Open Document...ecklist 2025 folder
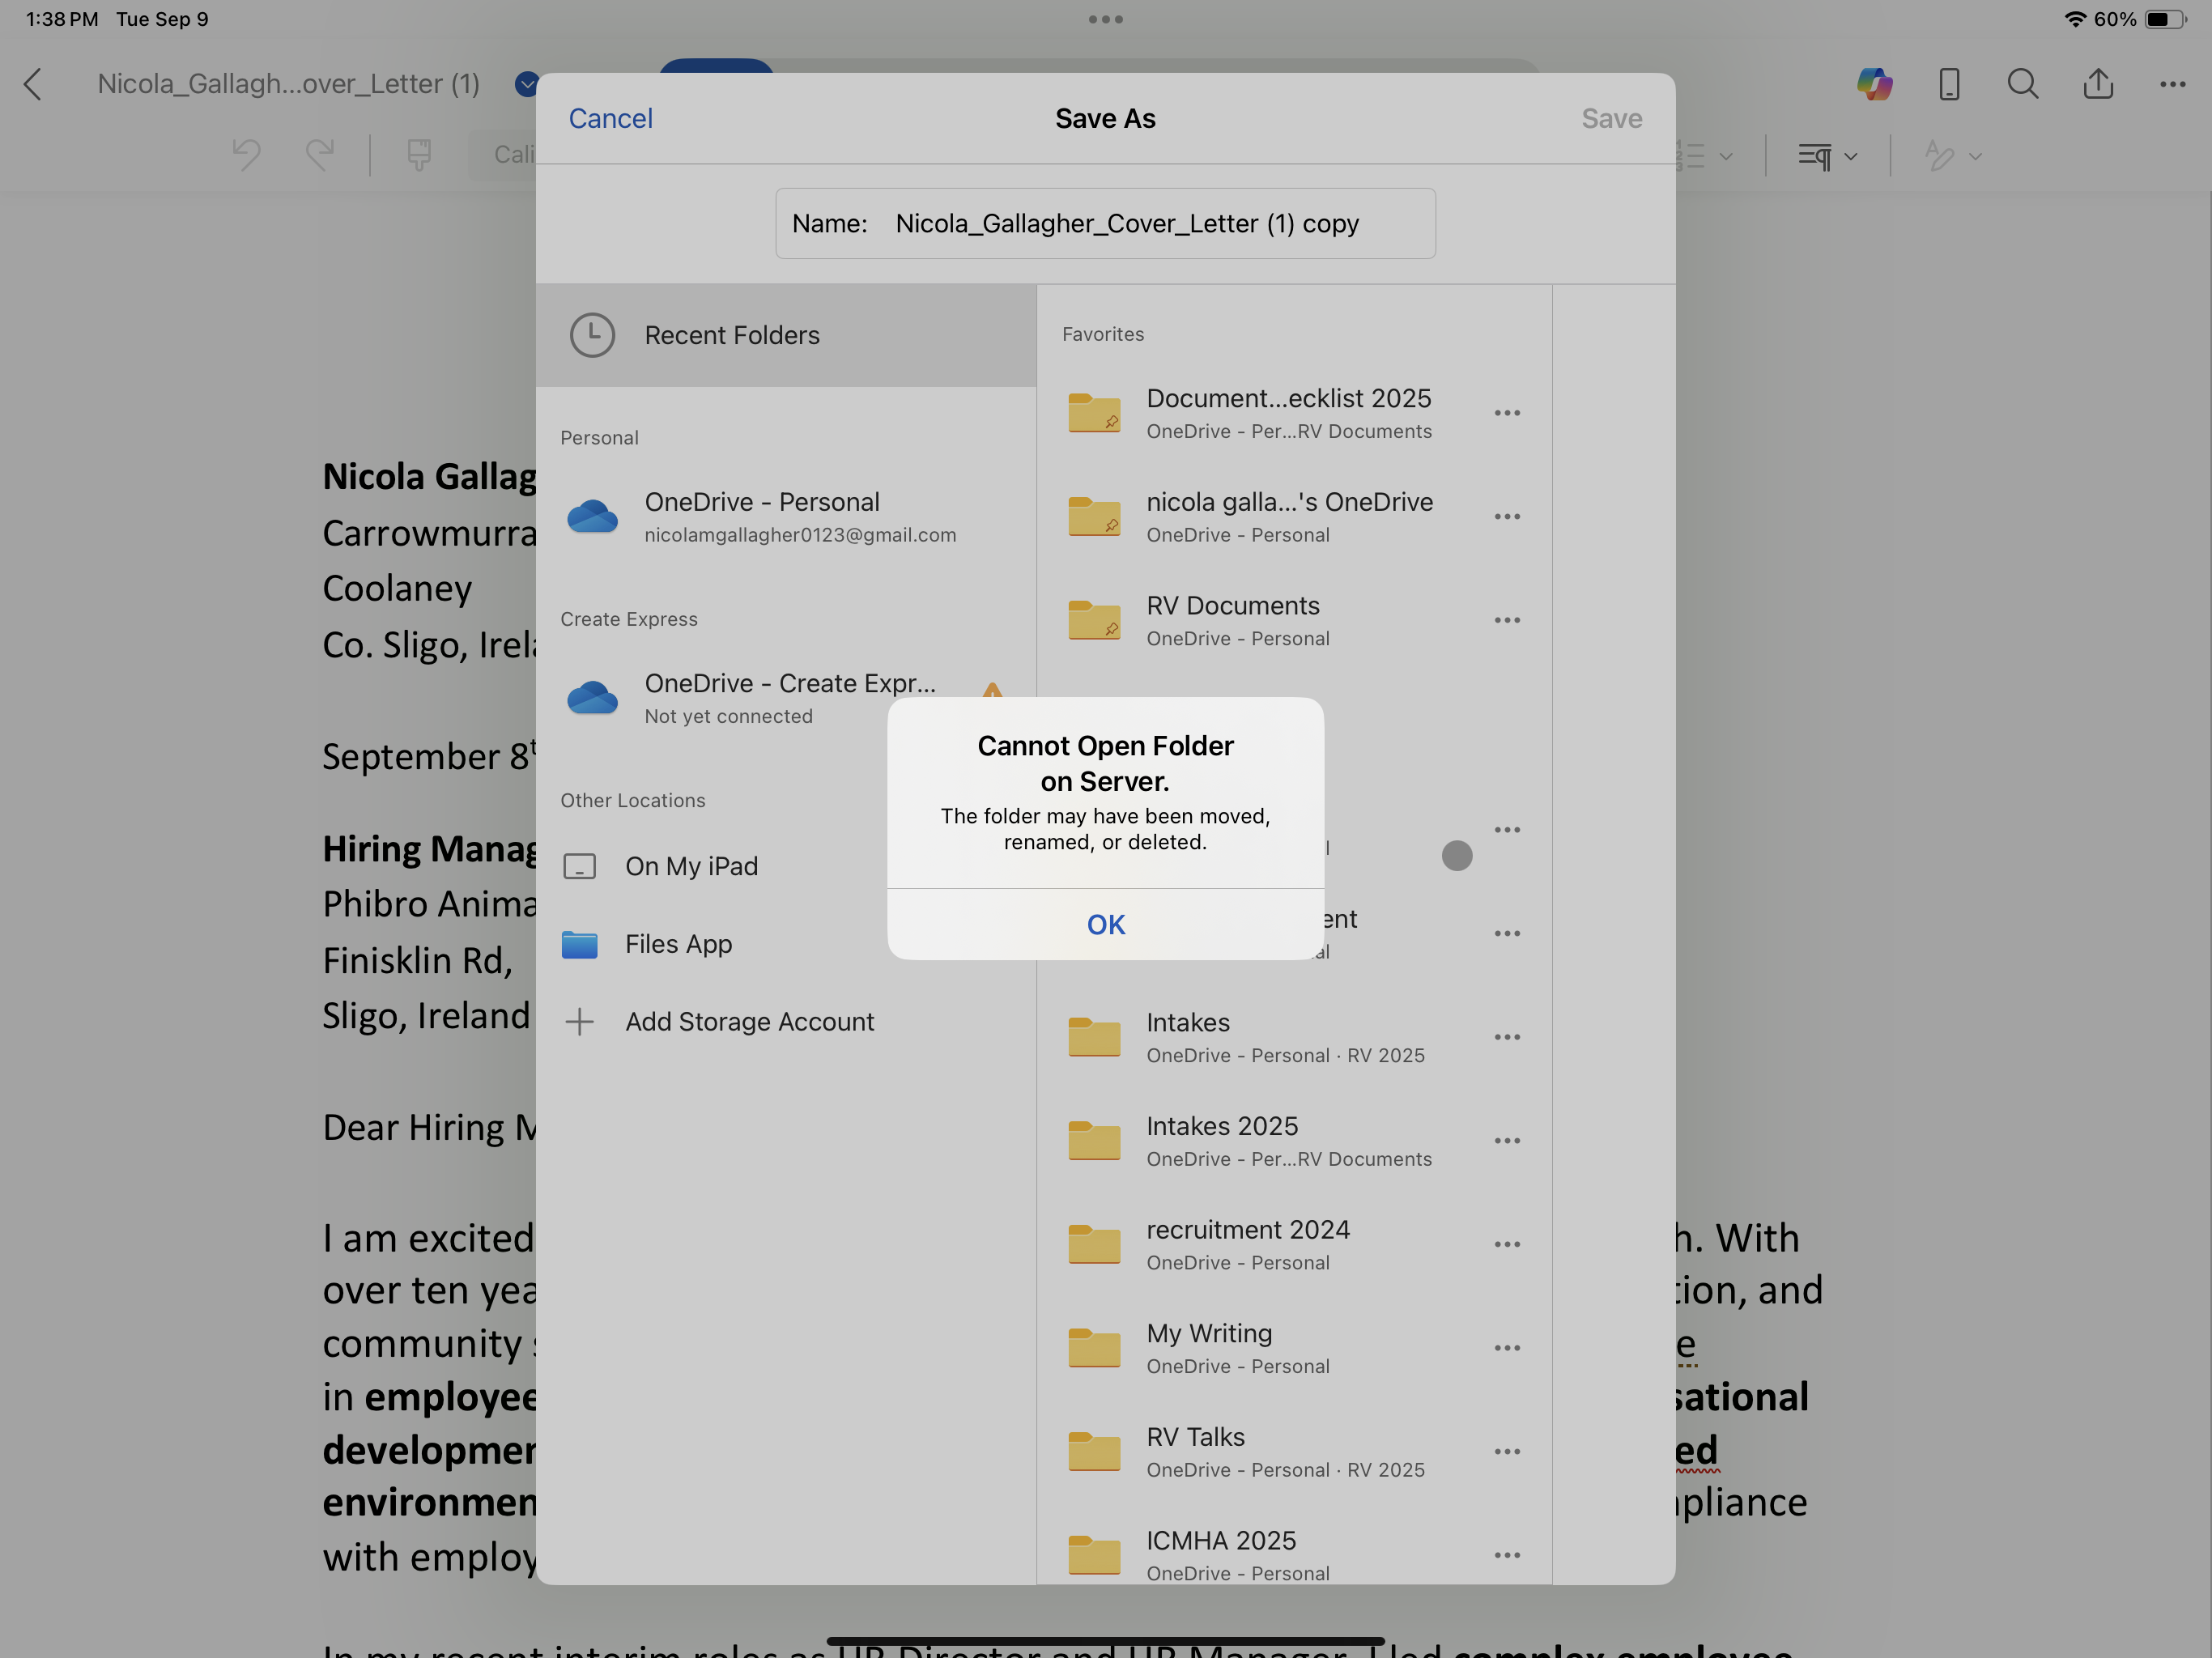This screenshot has height=1658, width=2212. 1294,413
